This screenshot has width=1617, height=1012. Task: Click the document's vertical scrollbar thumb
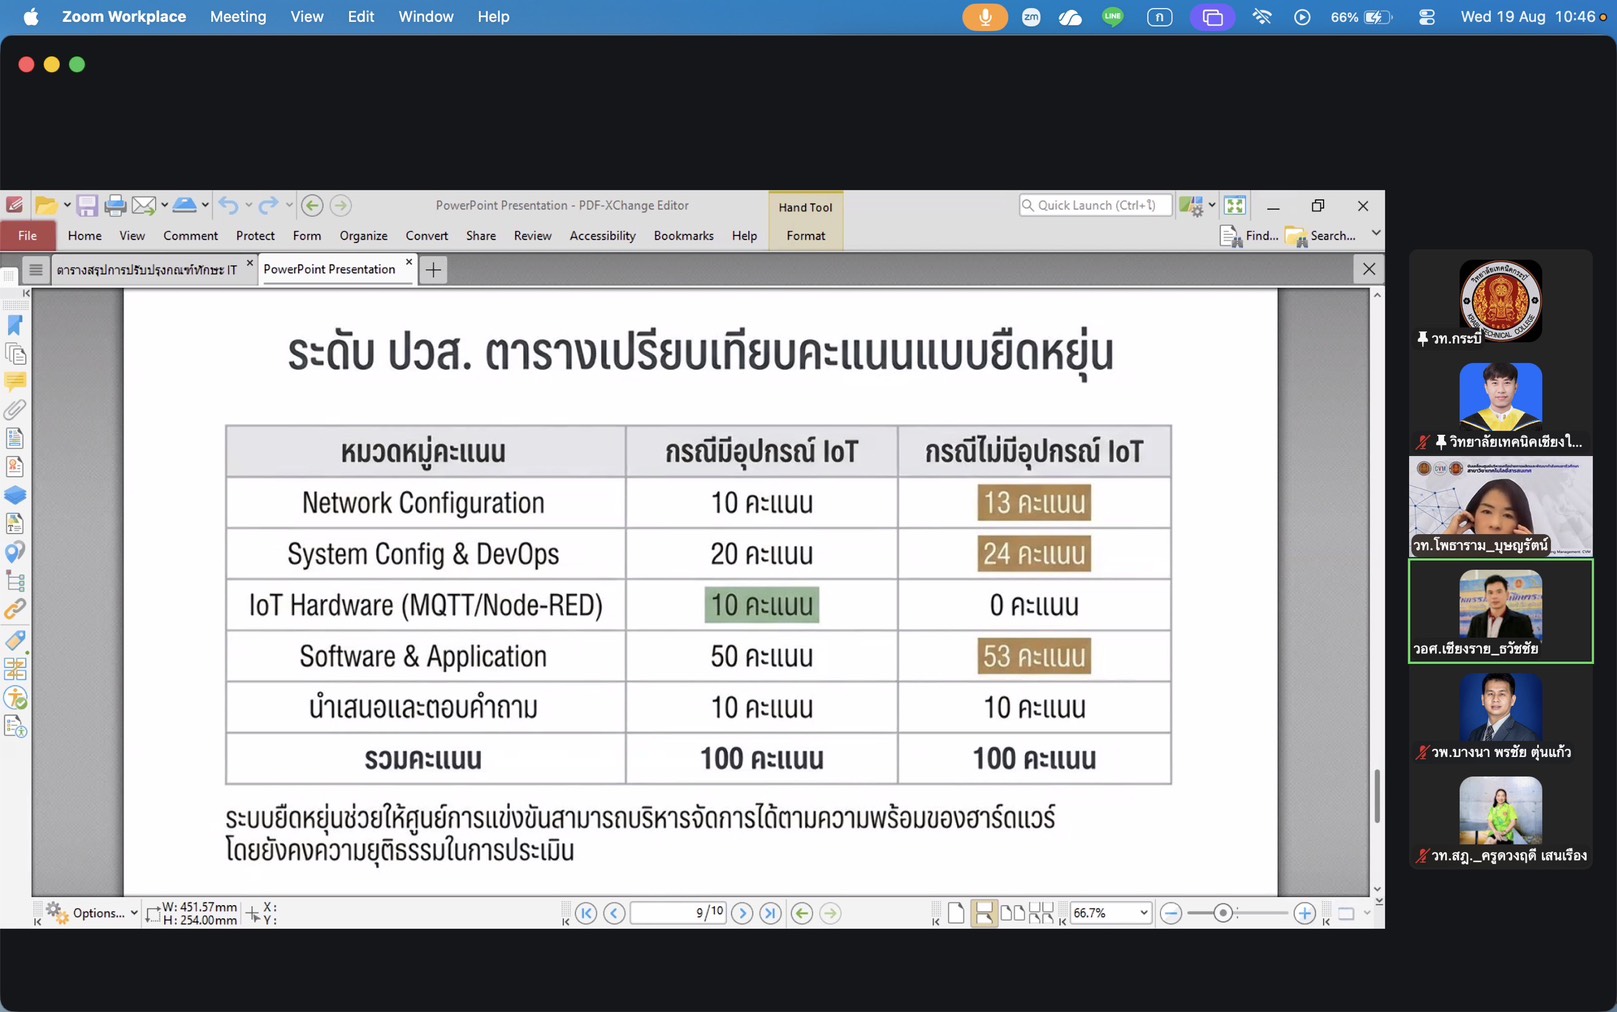(x=1377, y=796)
